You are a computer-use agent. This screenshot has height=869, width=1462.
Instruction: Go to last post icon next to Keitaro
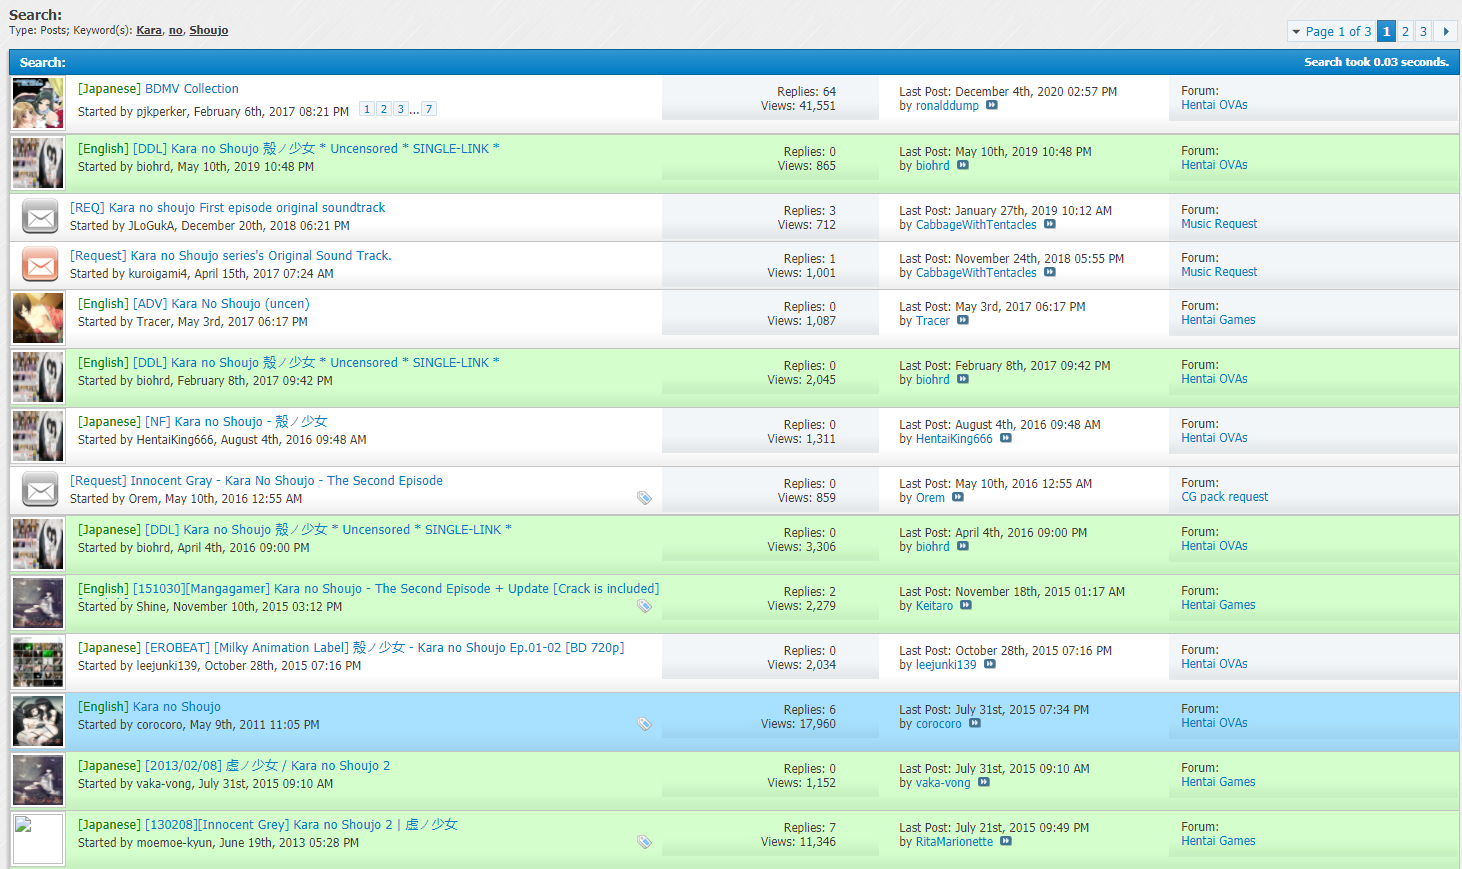coord(966,605)
